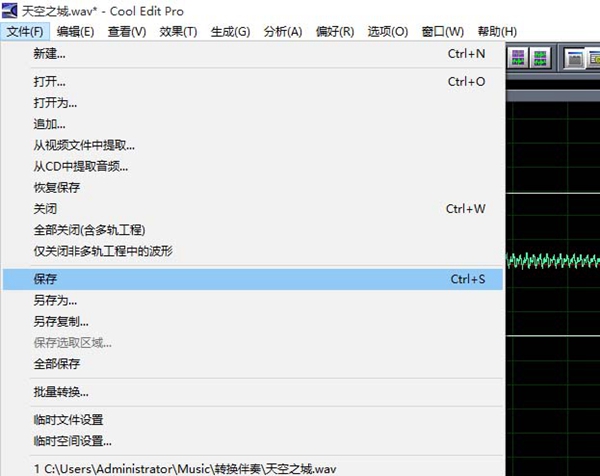Open the 编辑(E) menu
The height and width of the screenshot is (476, 600).
pos(75,31)
